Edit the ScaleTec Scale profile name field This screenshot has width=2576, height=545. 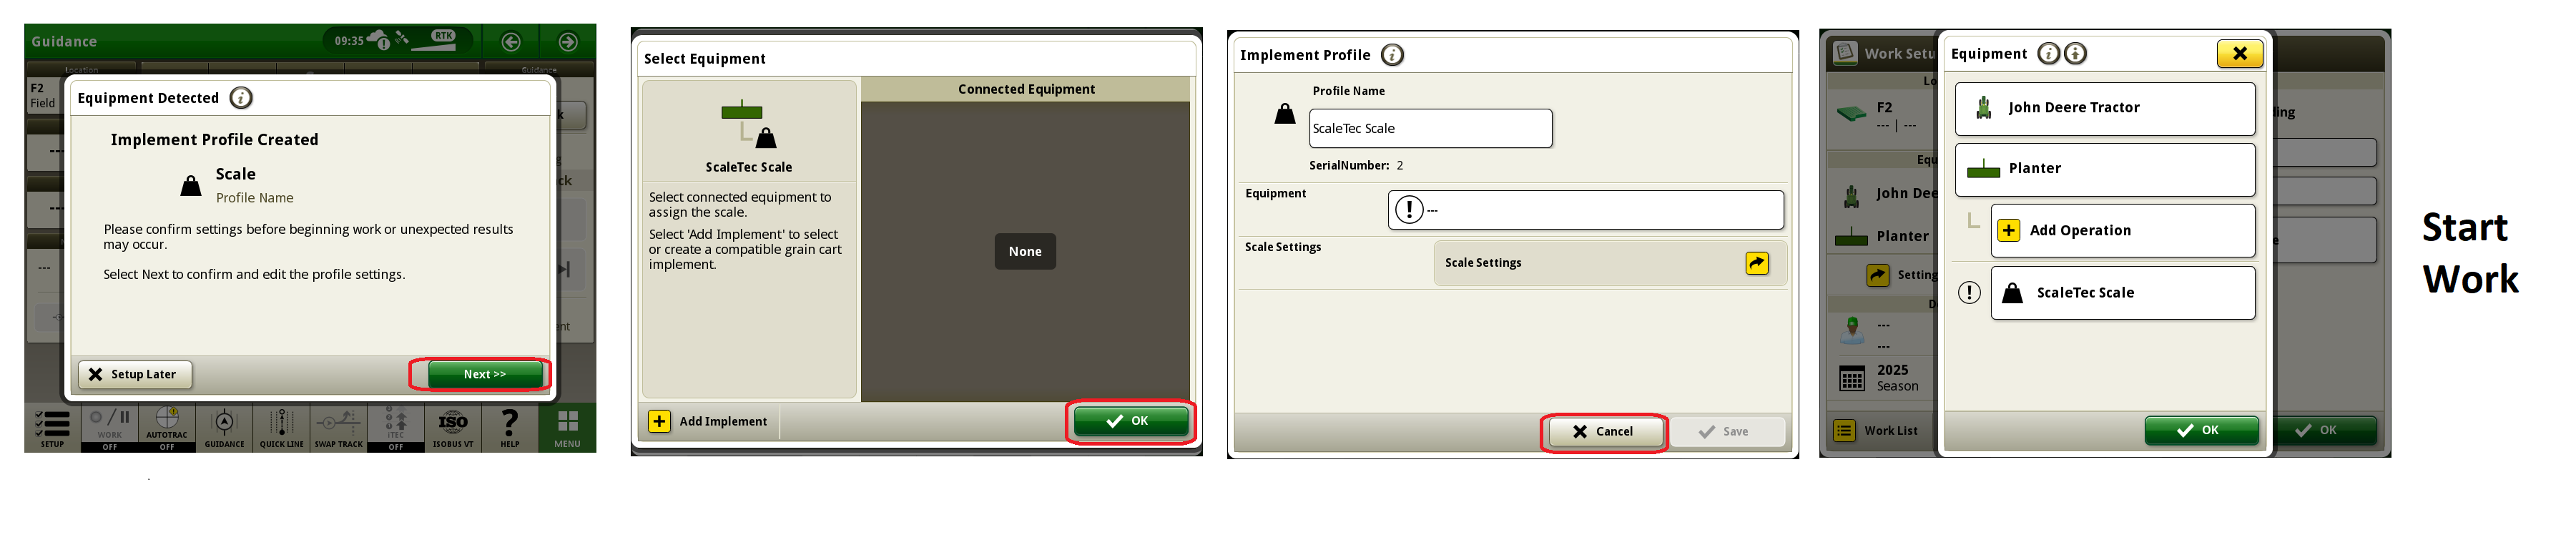pyautogui.click(x=1430, y=129)
